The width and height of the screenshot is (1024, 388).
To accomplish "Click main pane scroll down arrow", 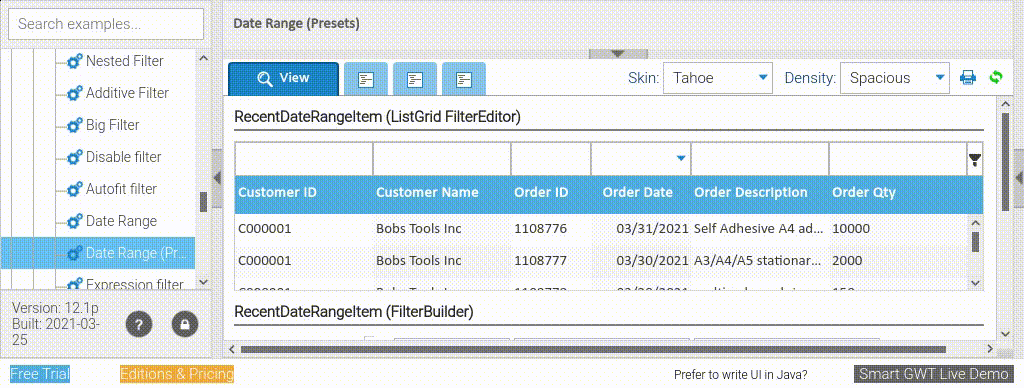I will click(x=1006, y=334).
